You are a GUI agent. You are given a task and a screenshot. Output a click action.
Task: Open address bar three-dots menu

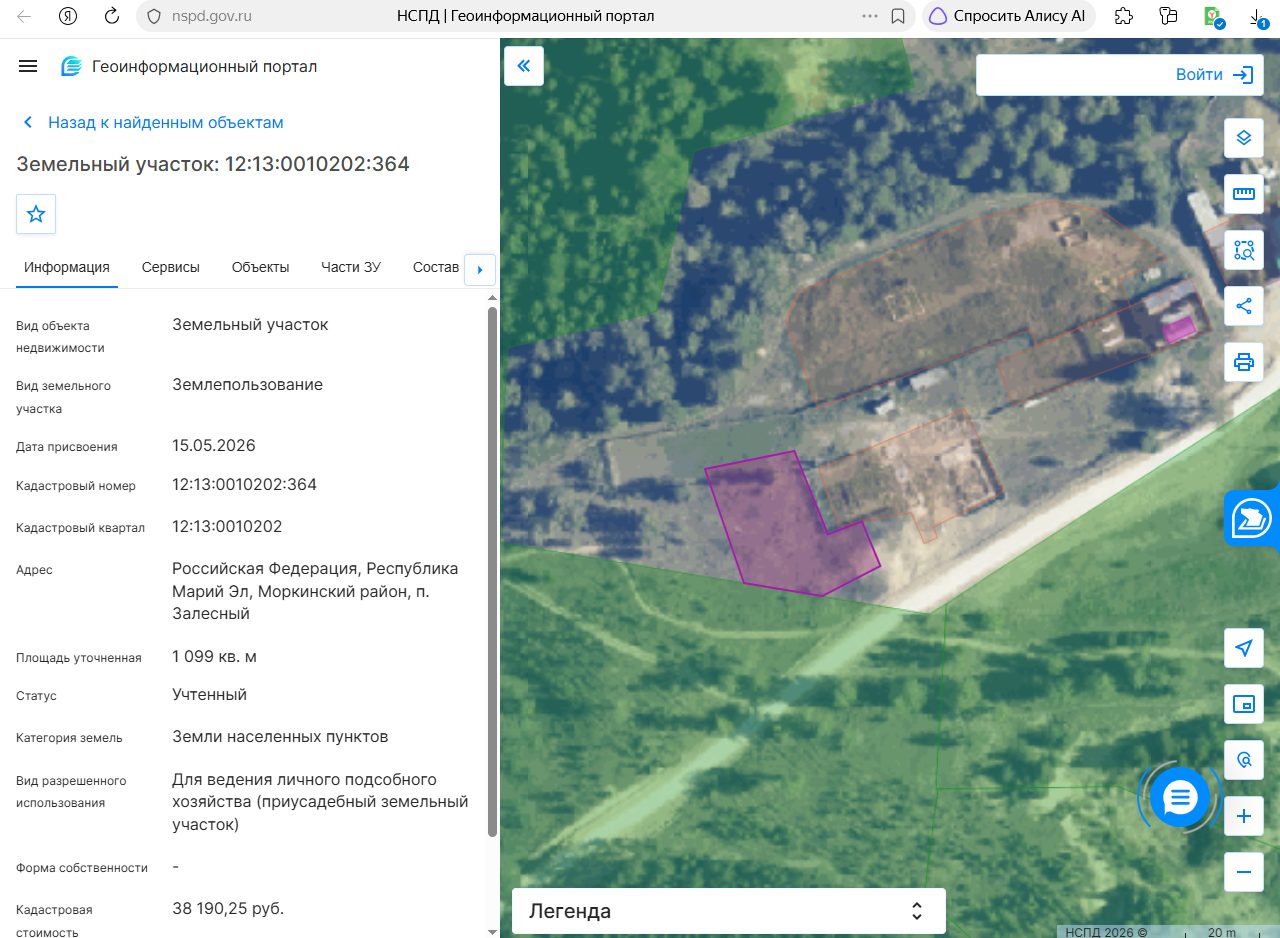(870, 16)
